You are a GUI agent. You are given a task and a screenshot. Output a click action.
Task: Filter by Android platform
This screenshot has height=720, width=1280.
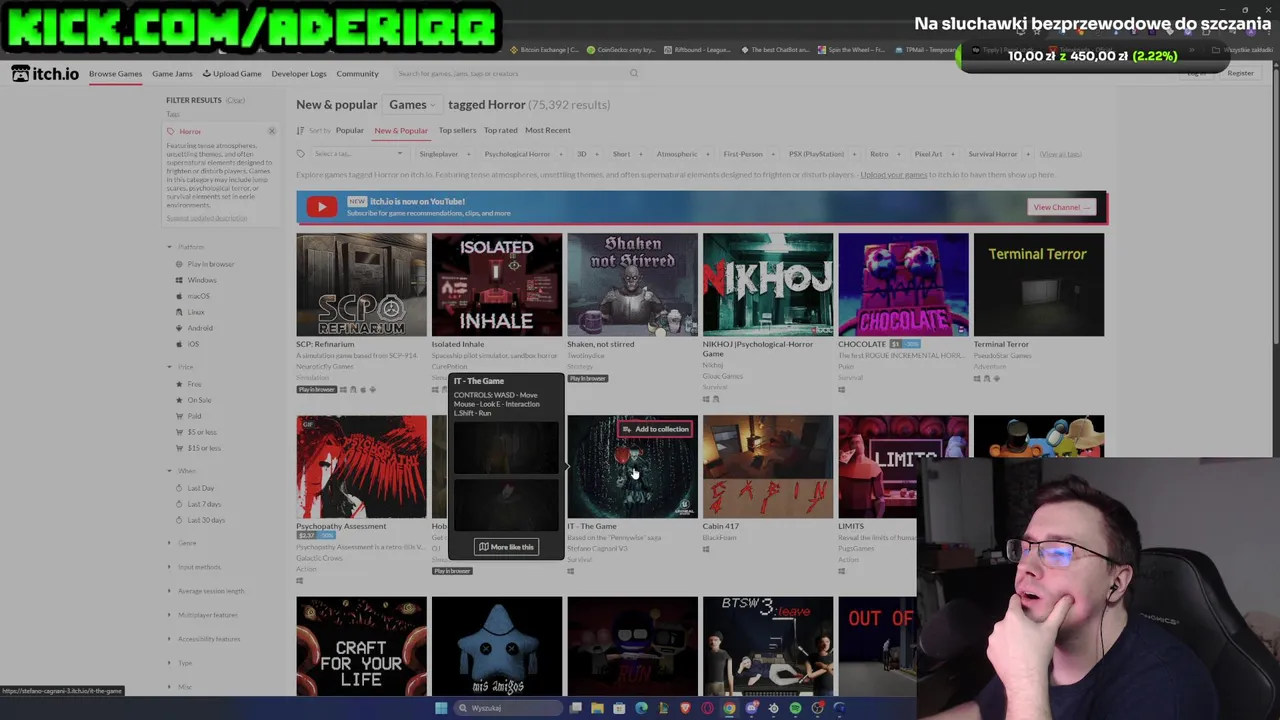(x=194, y=328)
